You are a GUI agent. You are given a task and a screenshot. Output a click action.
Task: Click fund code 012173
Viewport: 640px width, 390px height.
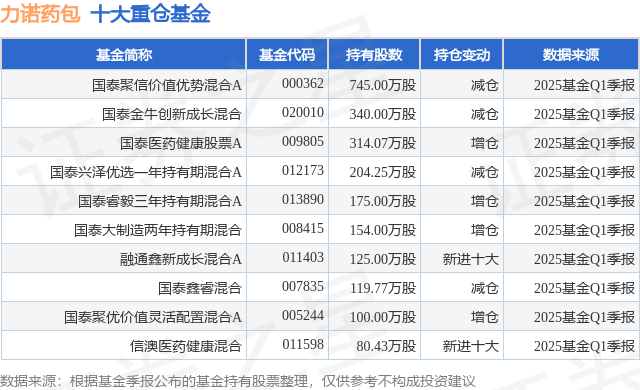pos(302,170)
